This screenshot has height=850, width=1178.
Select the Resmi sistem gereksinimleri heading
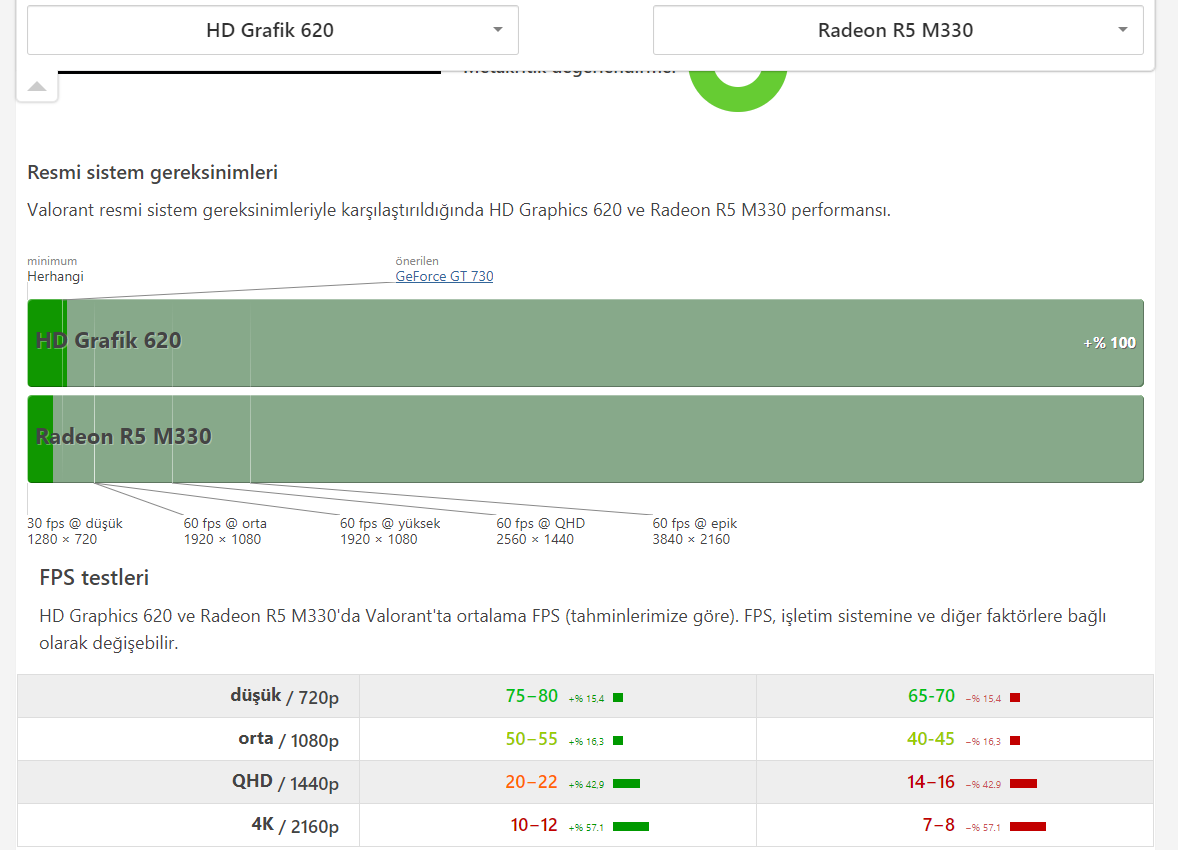tap(153, 172)
